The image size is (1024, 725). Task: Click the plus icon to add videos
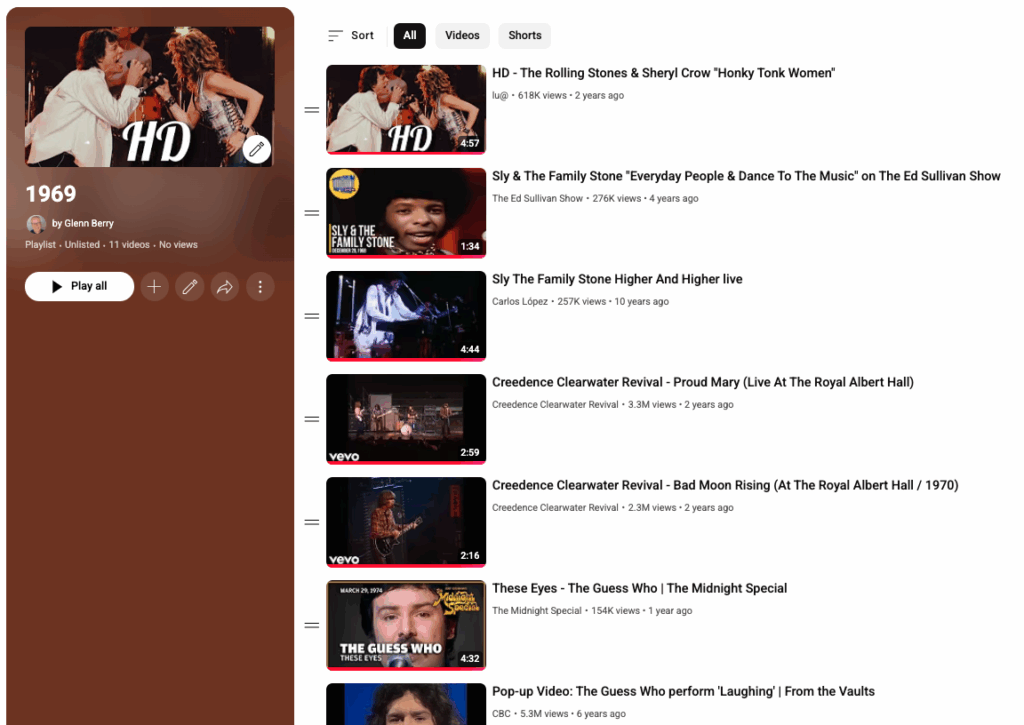click(154, 287)
